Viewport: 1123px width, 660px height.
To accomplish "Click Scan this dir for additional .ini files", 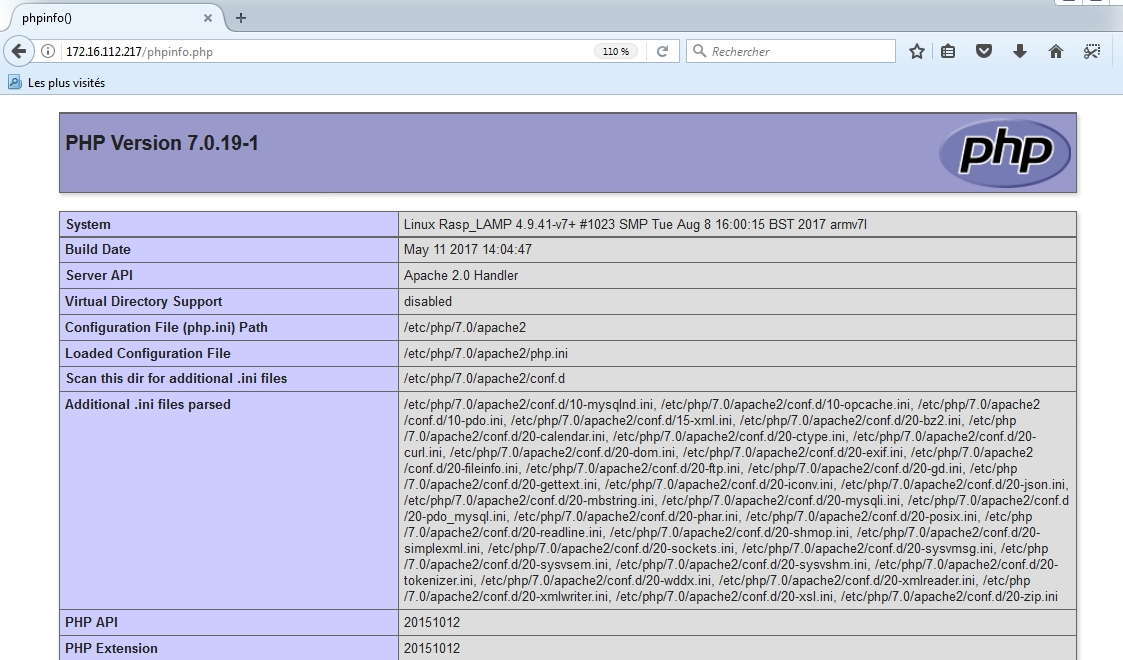I will [x=176, y=379].
